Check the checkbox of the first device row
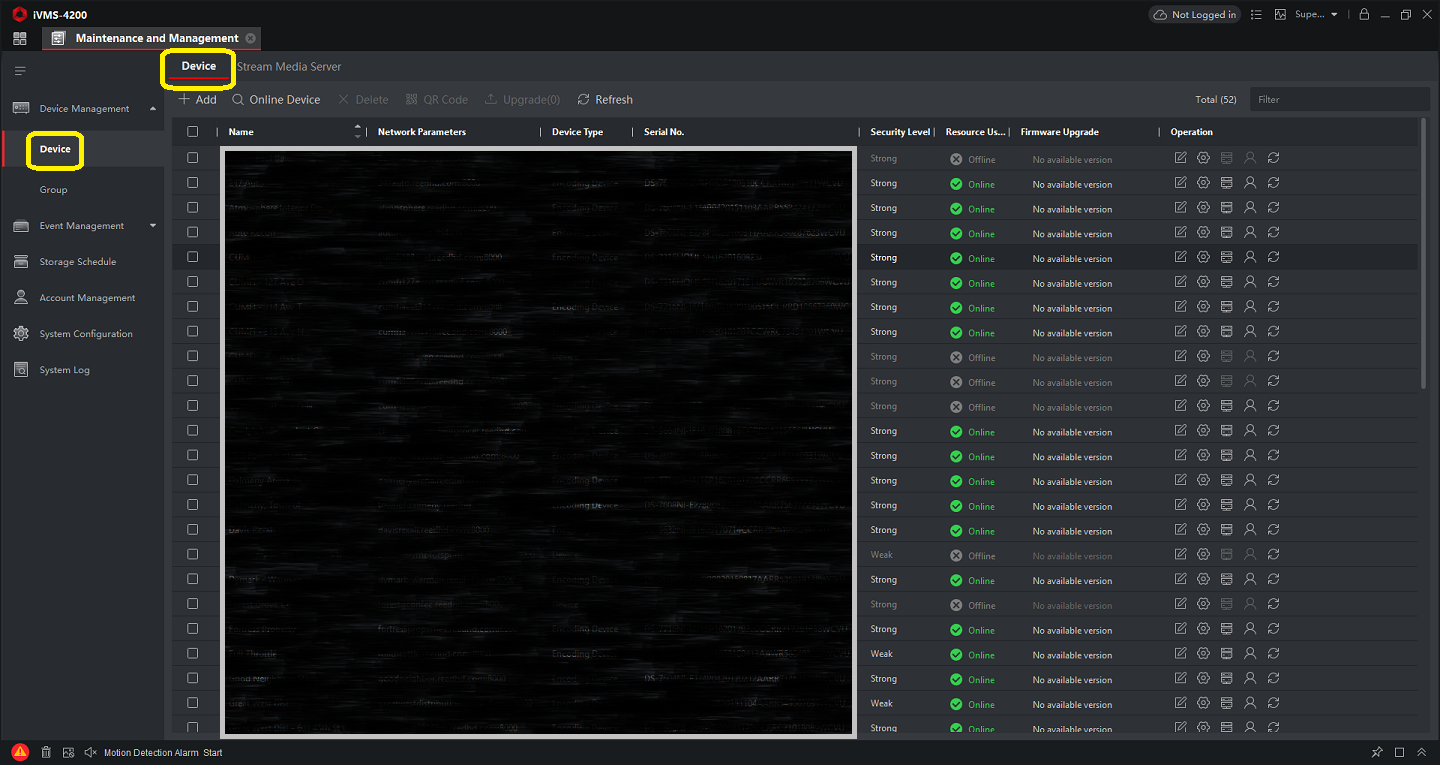Screen dimensions: 1440x765 coord(193,158)
